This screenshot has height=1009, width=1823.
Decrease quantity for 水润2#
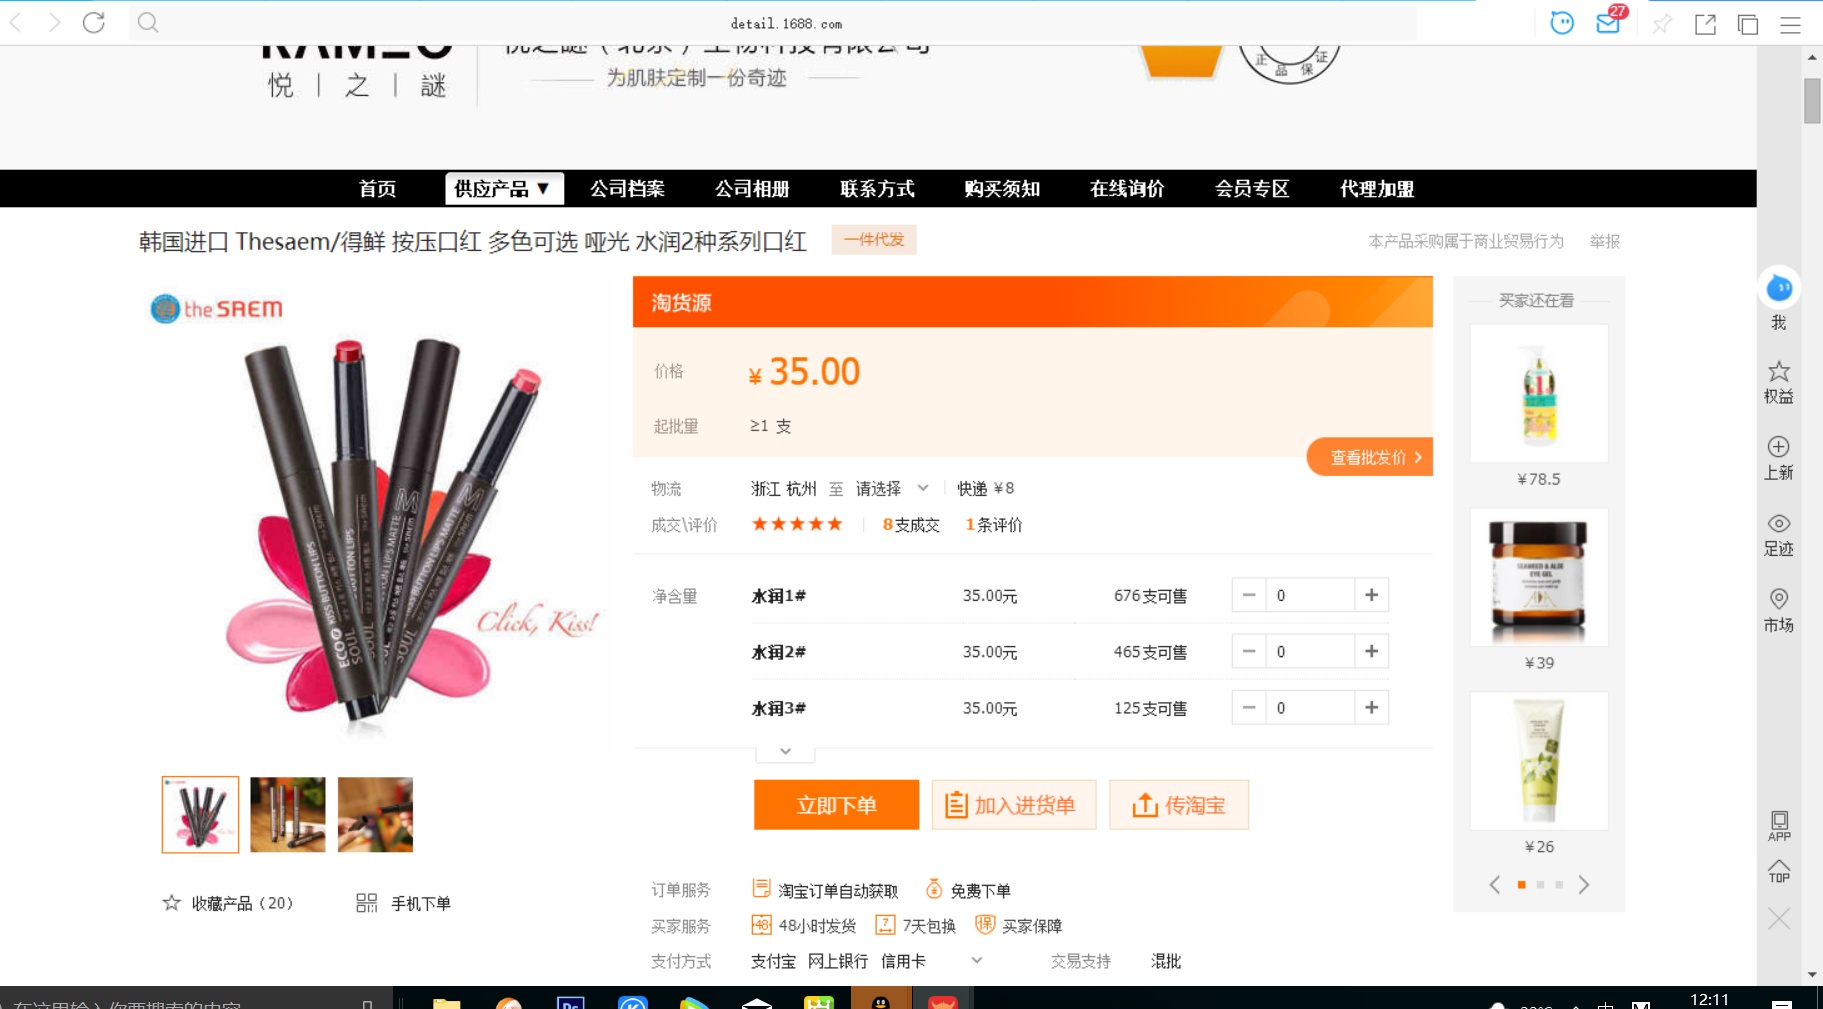pos(1249,651)
